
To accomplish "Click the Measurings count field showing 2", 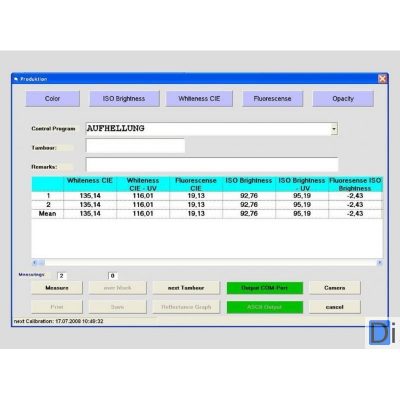I will 62,276.
